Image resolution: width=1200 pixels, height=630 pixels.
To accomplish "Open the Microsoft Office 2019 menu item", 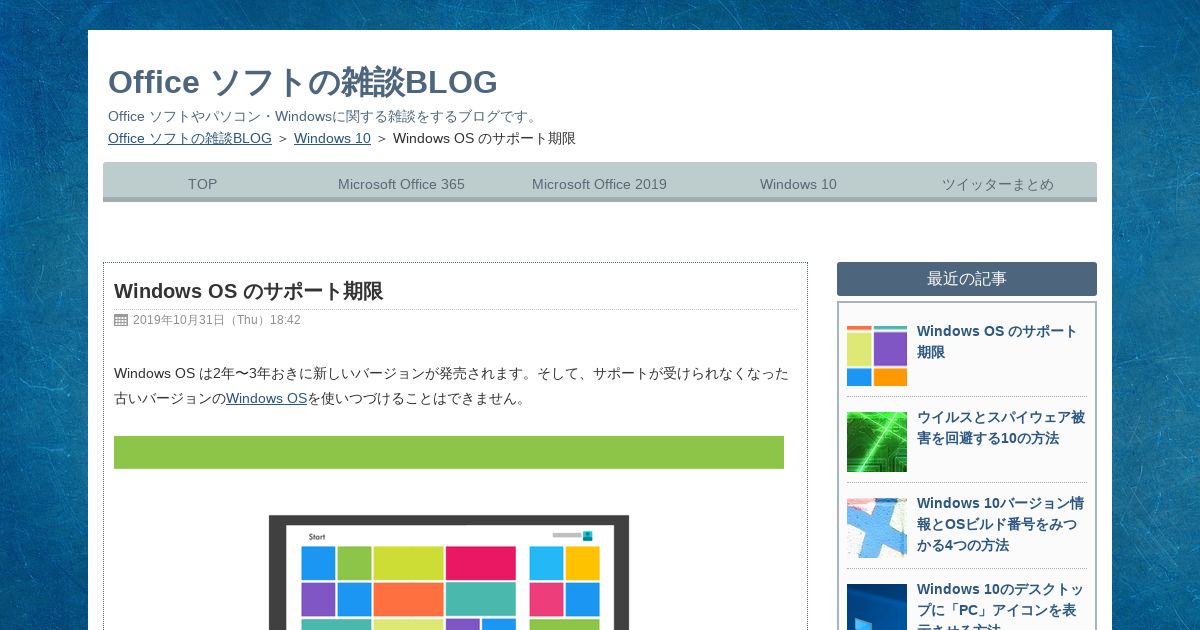I will point(599,184).
